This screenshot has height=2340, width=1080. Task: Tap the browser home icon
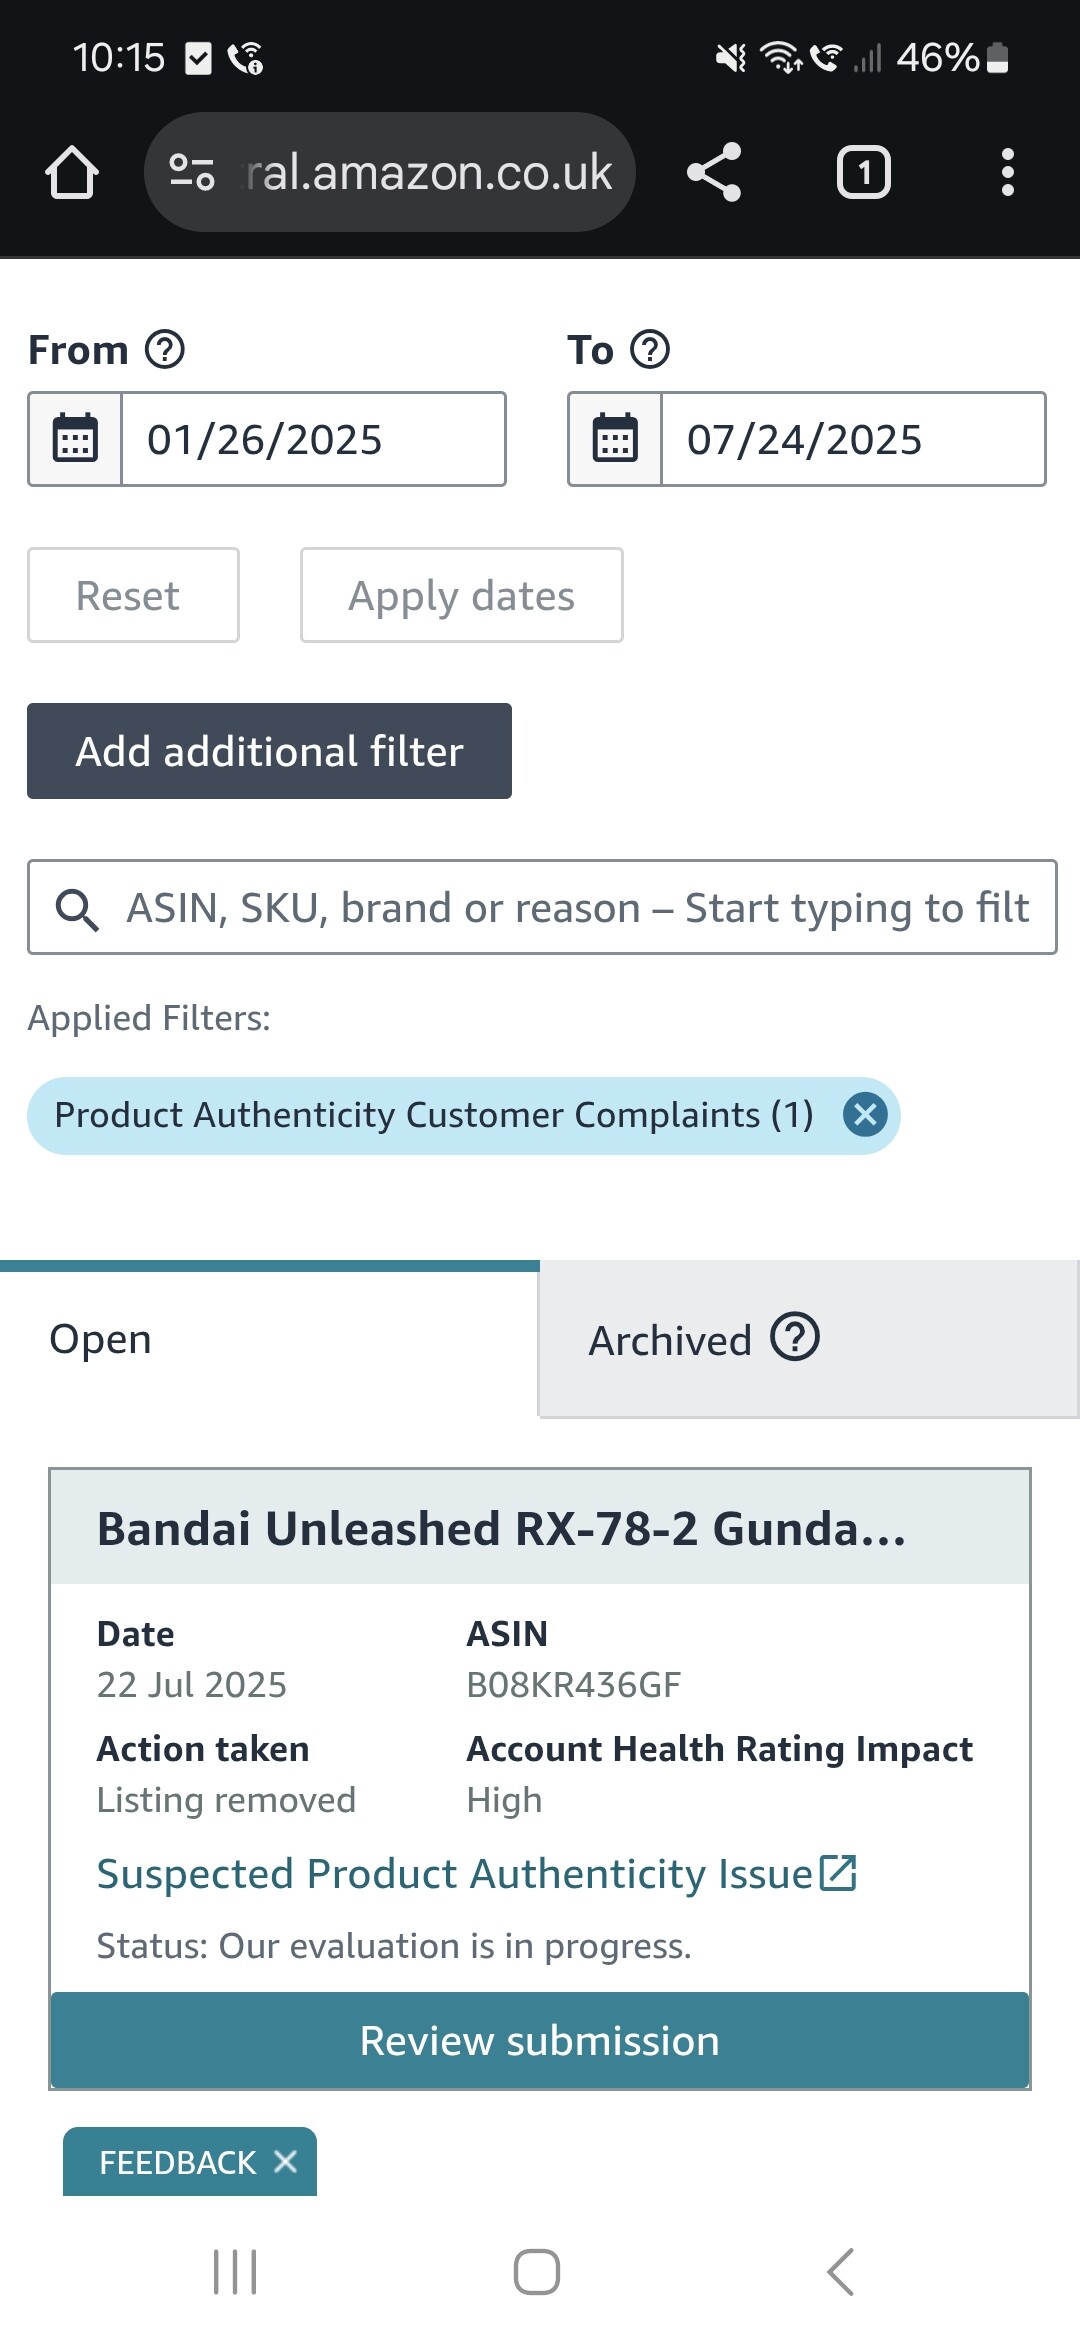click(72, 172)
